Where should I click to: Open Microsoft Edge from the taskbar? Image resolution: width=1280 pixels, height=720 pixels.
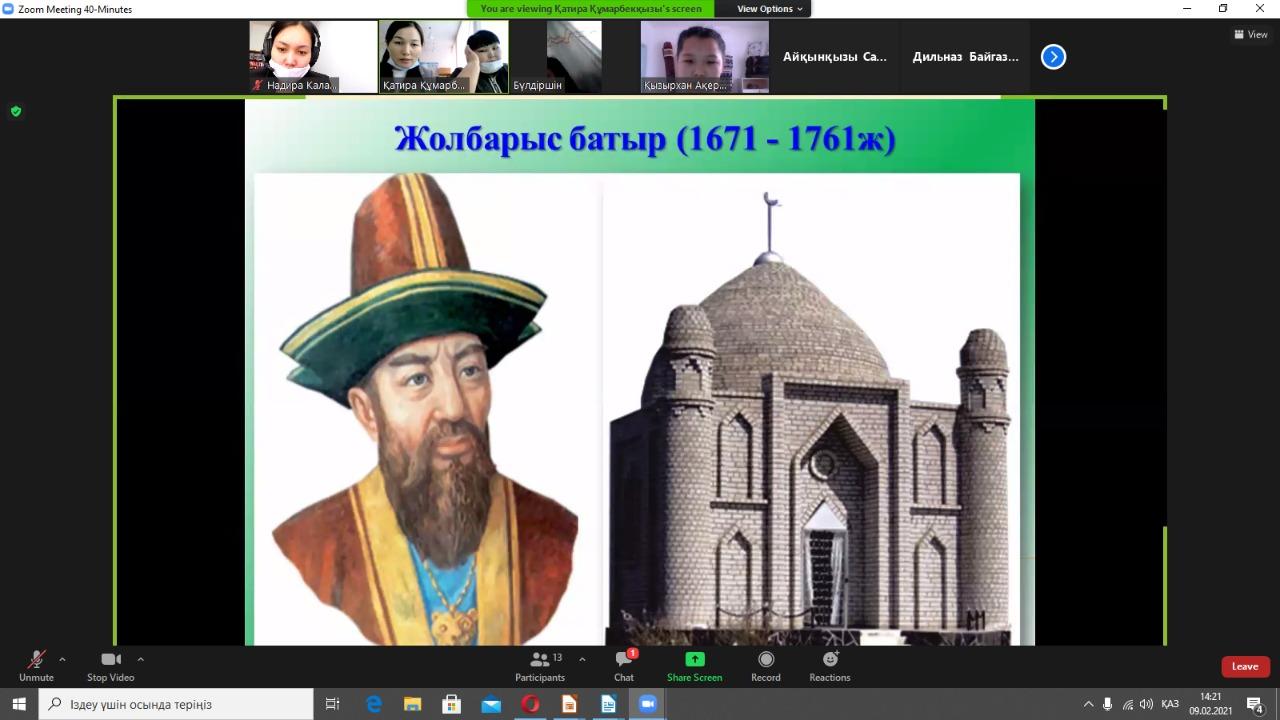[x=374, y=704]
